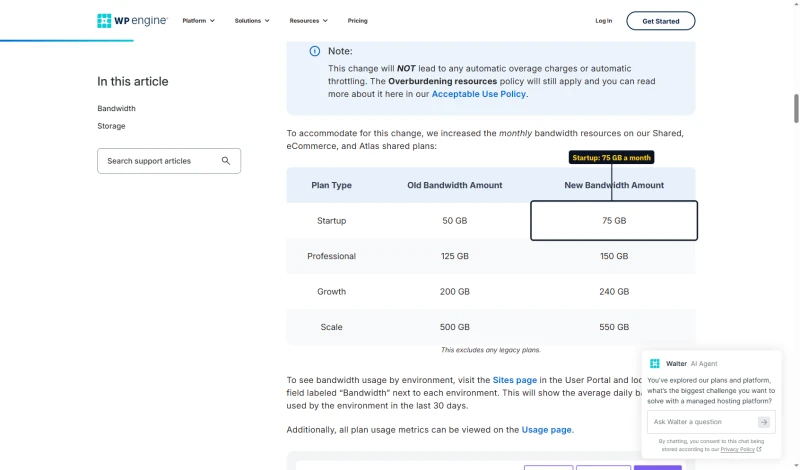The height and width of the screenshot is (470, 800).
Task: Click the Startup plan cell
Action: pos(332,220)
